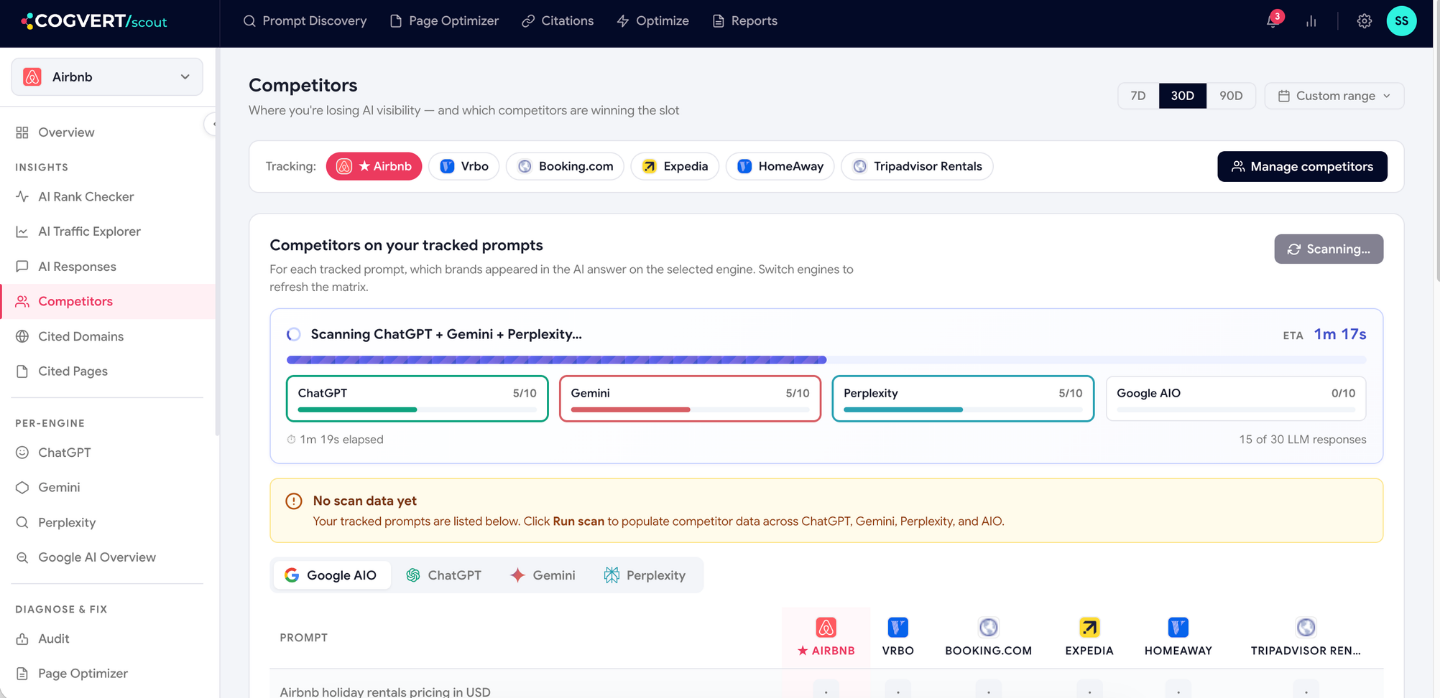
Task: Open the Airbnb brand selector dropdown
Action: pyautogui.click(x=107, y=77)
